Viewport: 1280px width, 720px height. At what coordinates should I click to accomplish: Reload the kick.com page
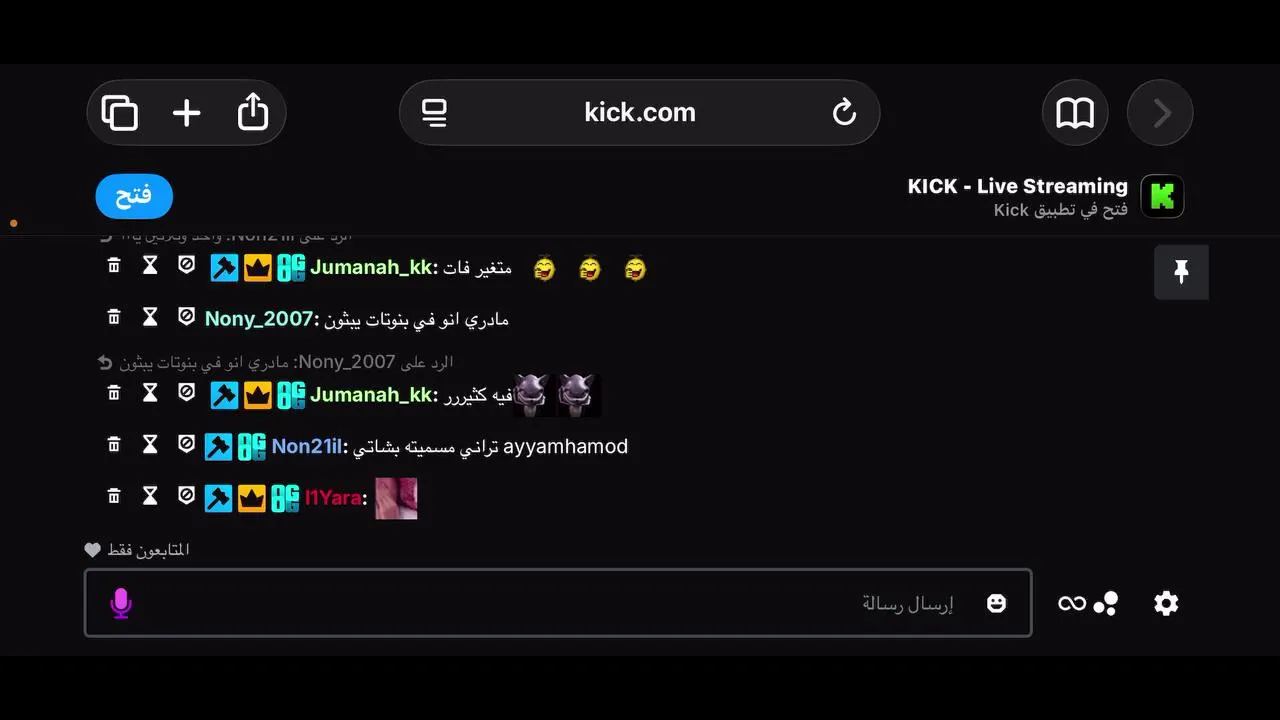point(844,112)
